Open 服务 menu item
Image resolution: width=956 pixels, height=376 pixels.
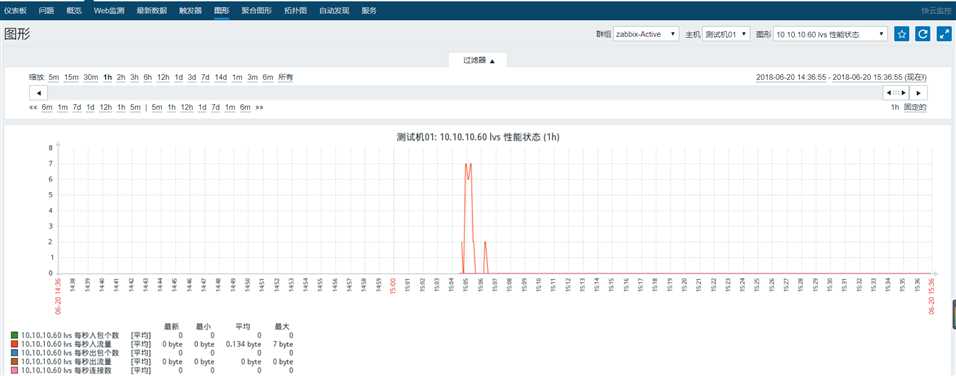(369, 10)
